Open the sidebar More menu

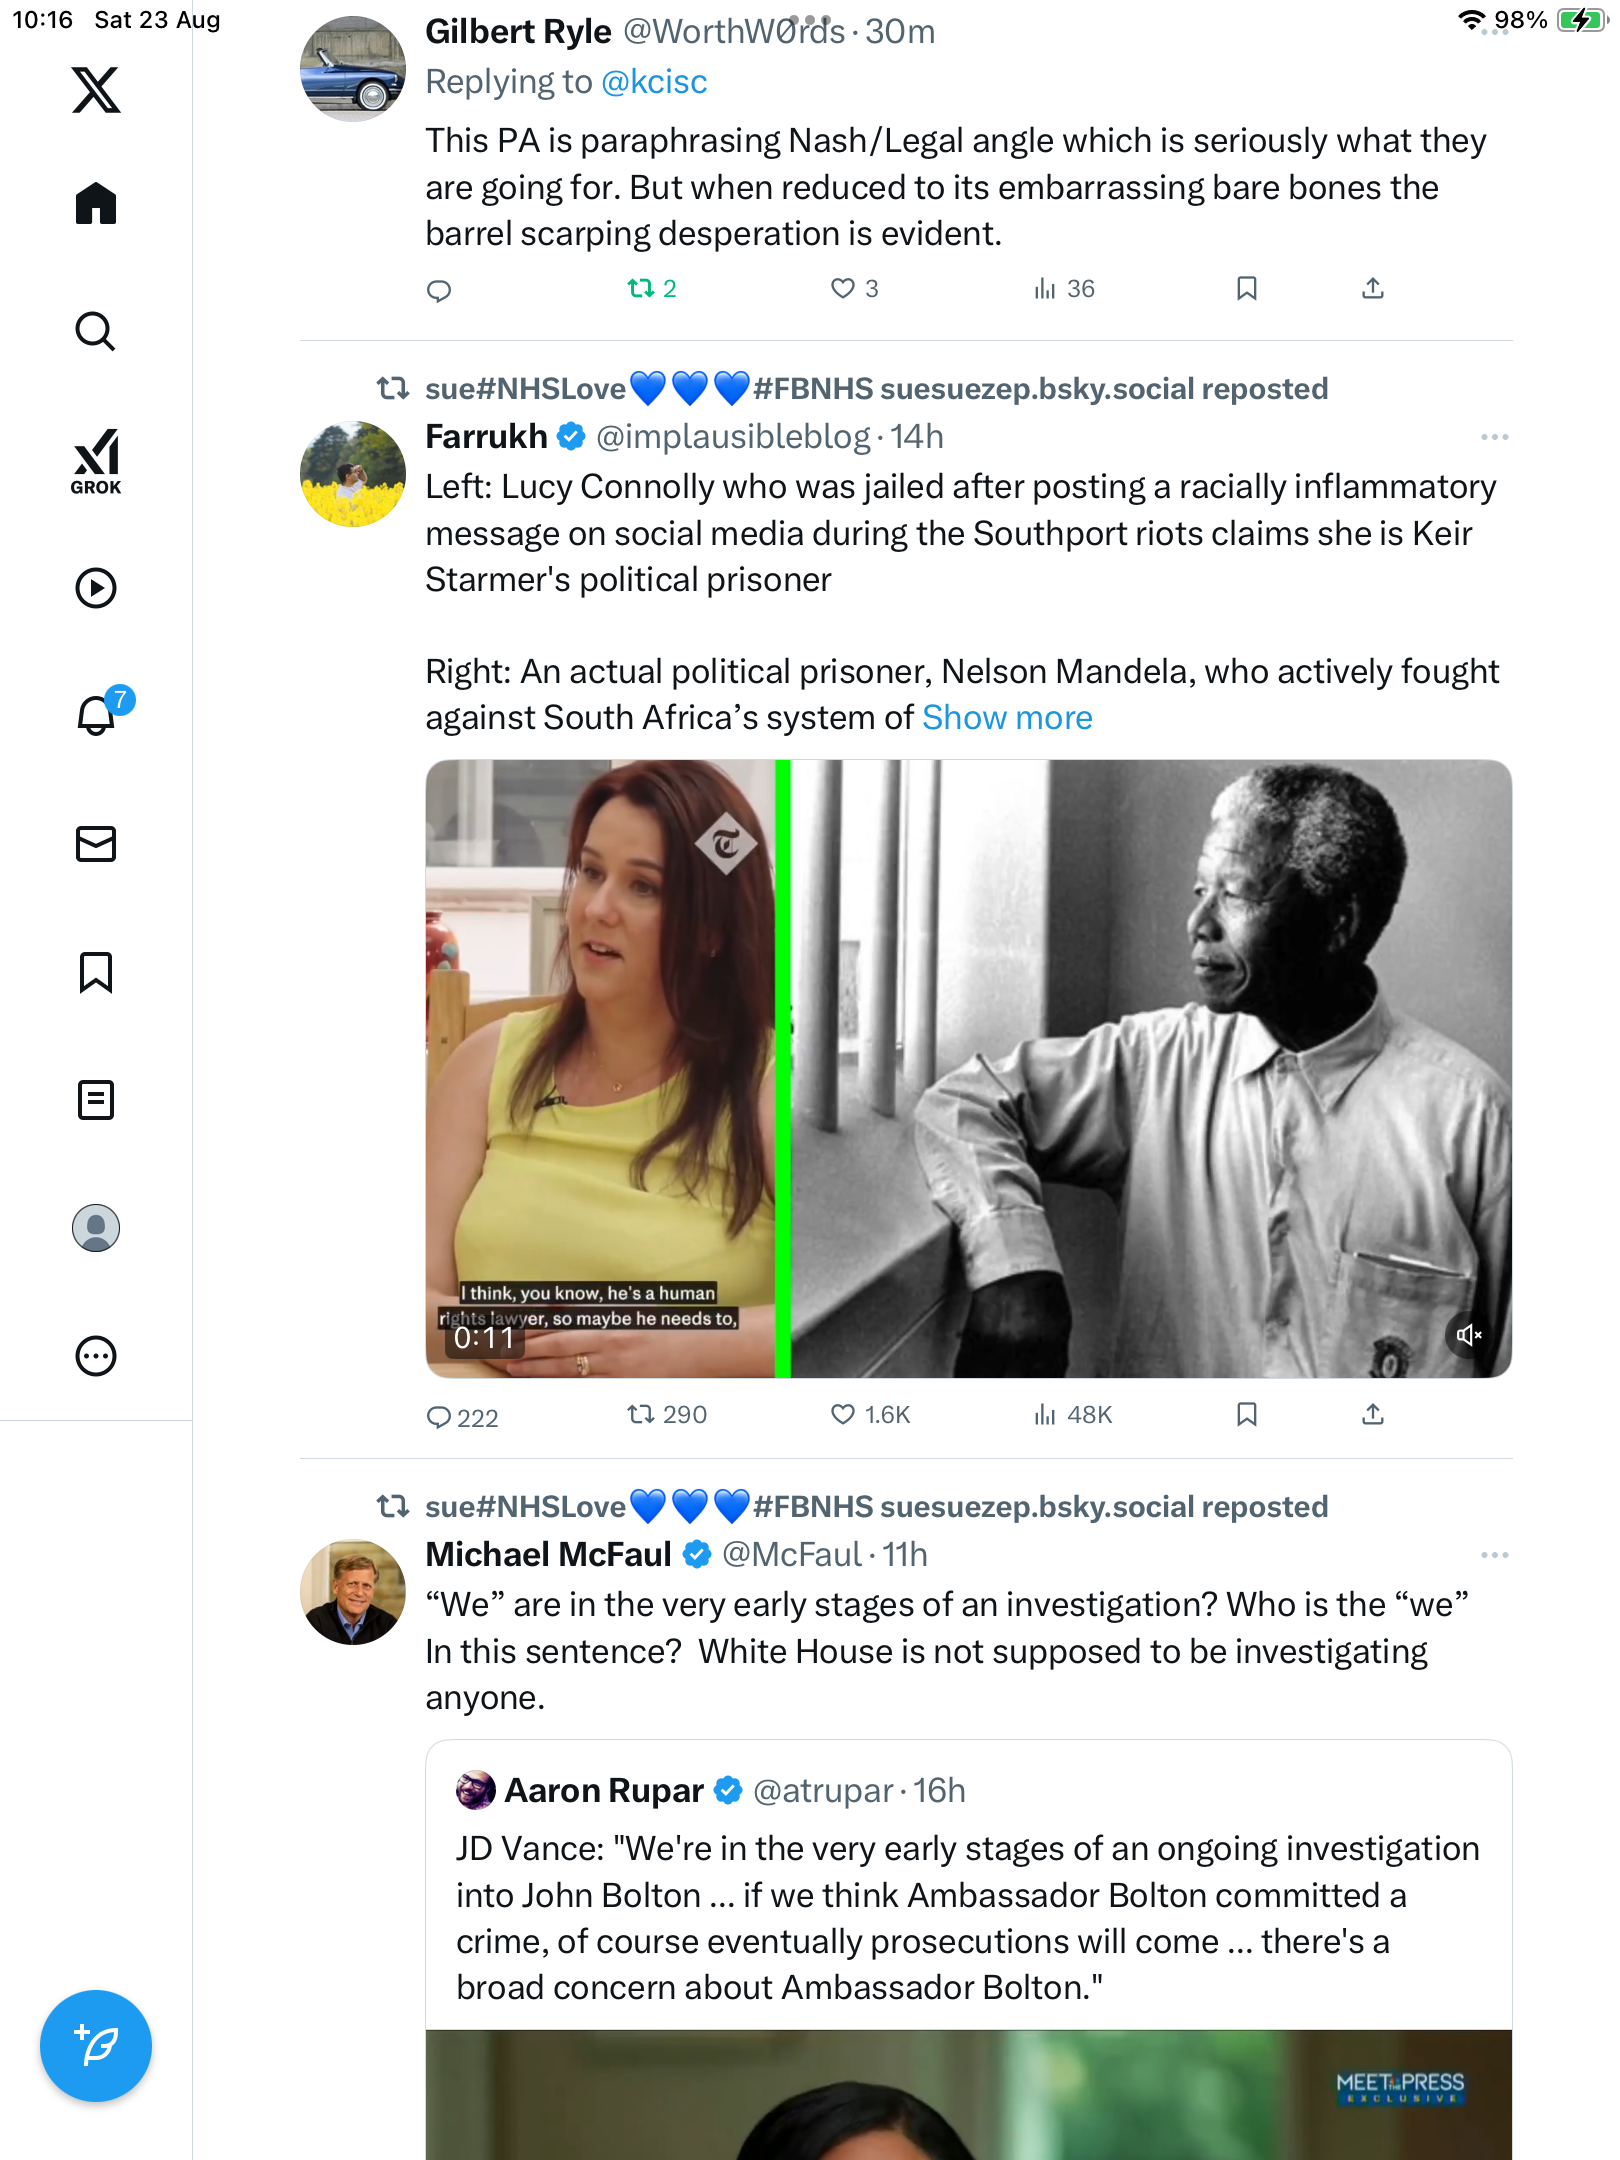(x=96, y=1356)
